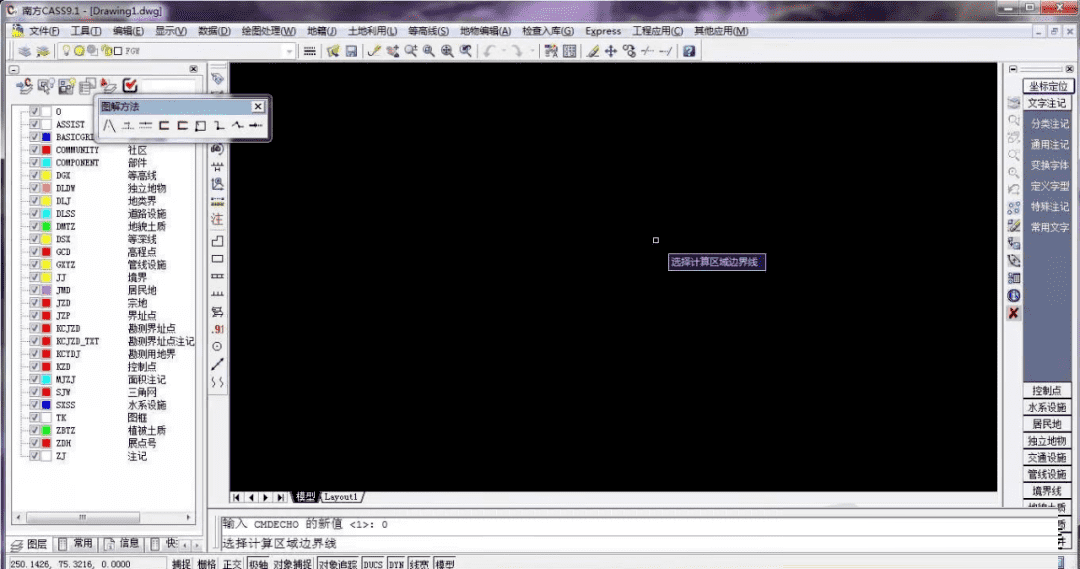Screen dimensions: 1080x569
Task: Click the save icon in the toolbar
Action: pyautogui.click(x=351, y=51)
